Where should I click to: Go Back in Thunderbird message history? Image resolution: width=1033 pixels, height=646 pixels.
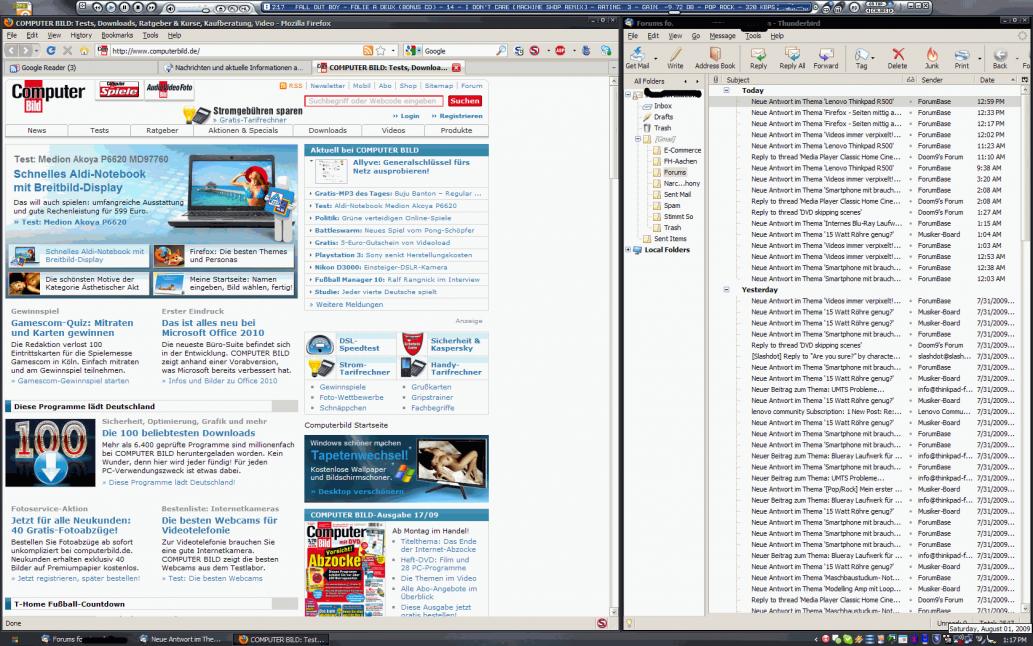[1000, 58]
